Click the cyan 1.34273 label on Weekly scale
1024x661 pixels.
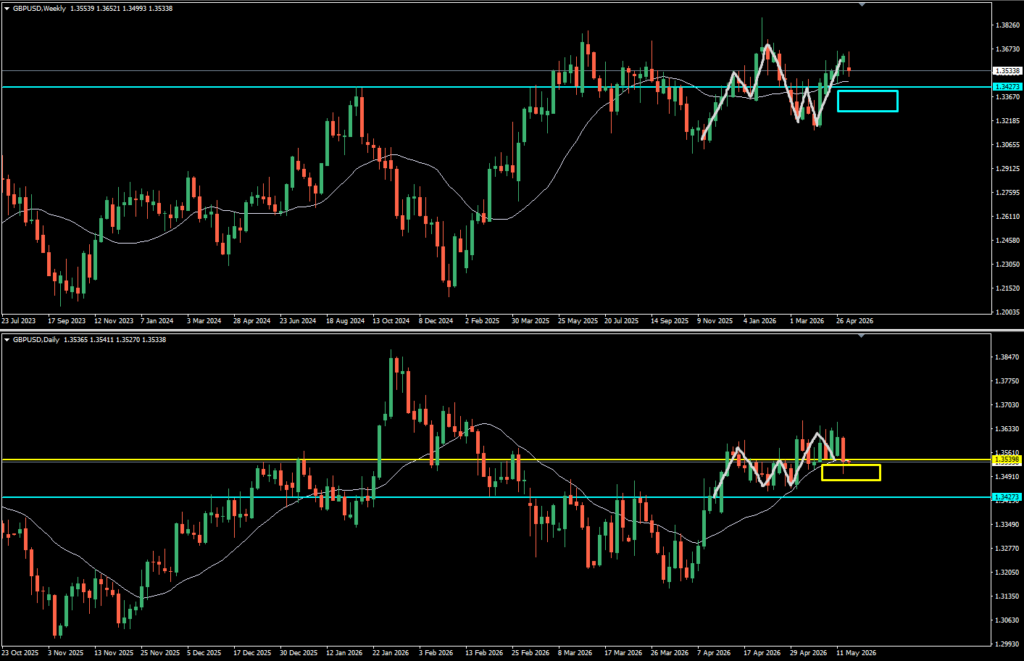point(1007,87)
